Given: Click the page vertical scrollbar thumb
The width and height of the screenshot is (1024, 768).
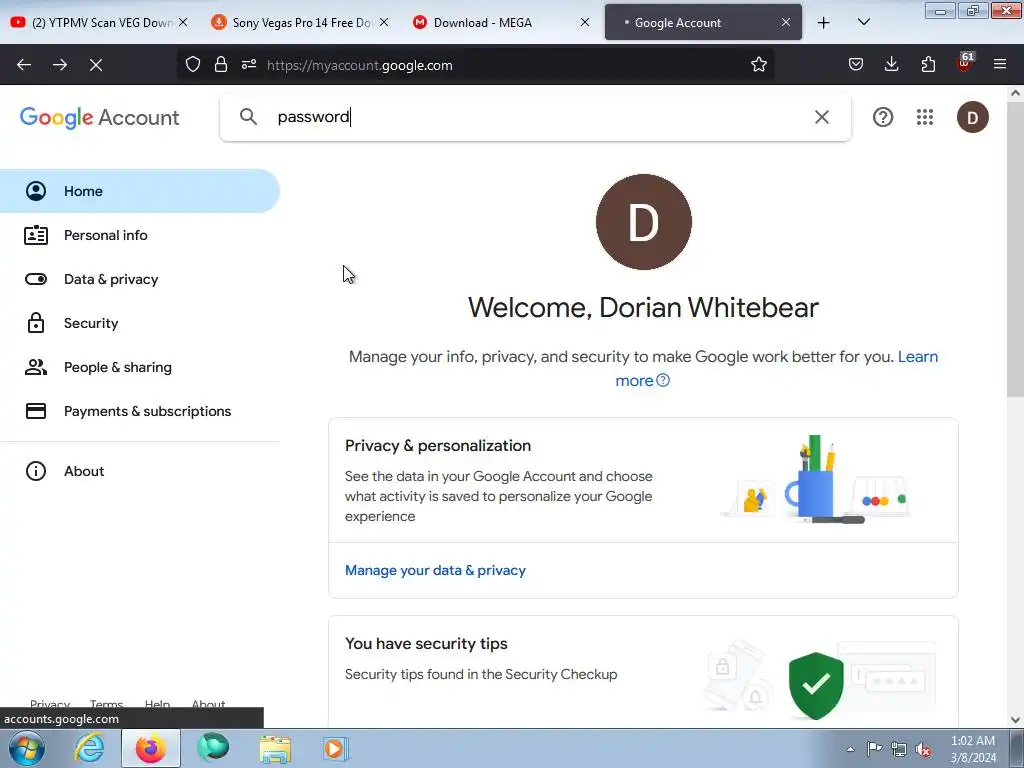Looking at the screenshot, I should (x=1015, y=249).
